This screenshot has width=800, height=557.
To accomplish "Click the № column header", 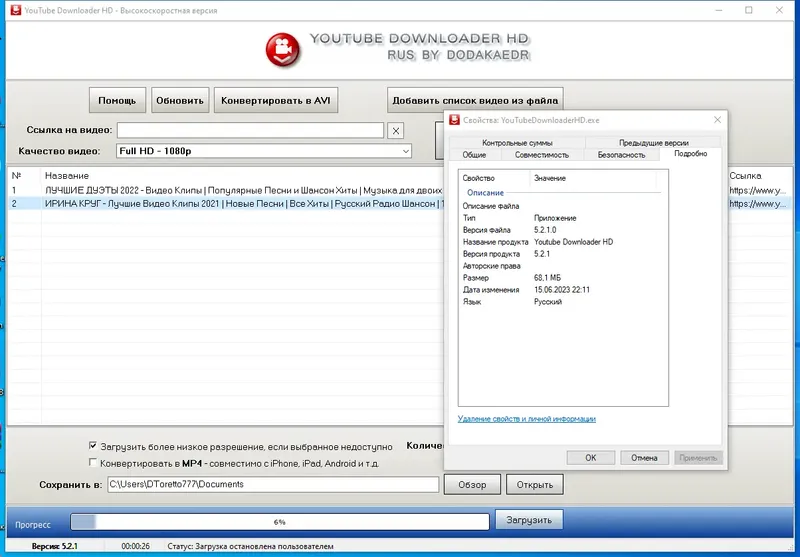I will 16,175.
